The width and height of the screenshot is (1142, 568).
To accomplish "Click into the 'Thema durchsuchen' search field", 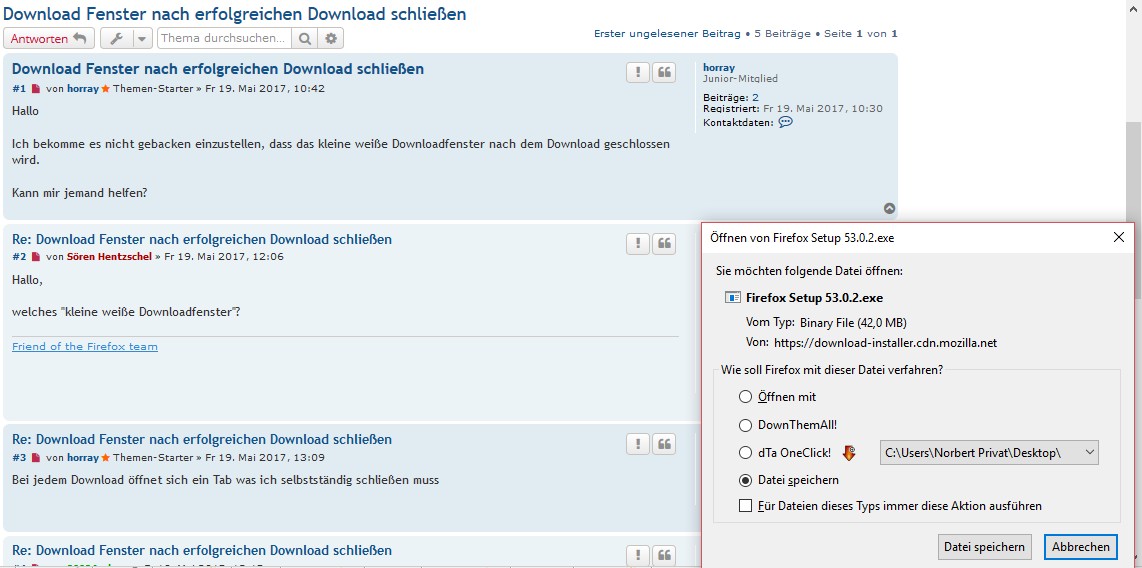I will click(224, 38).
